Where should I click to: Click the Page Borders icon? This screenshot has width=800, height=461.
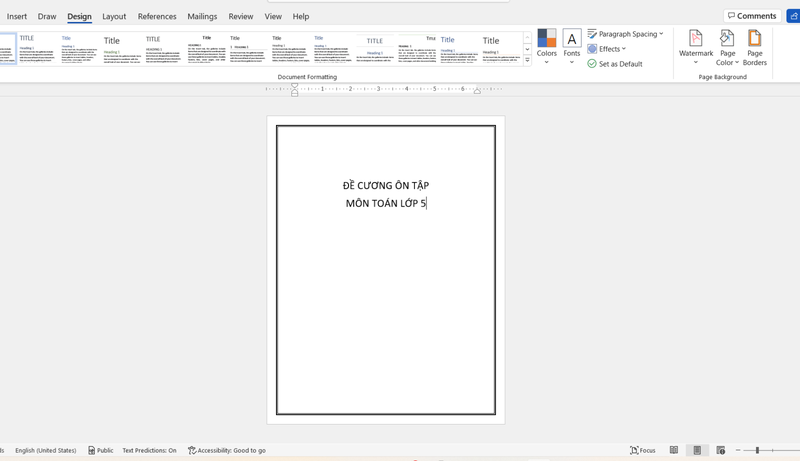[x=755, y=47]
